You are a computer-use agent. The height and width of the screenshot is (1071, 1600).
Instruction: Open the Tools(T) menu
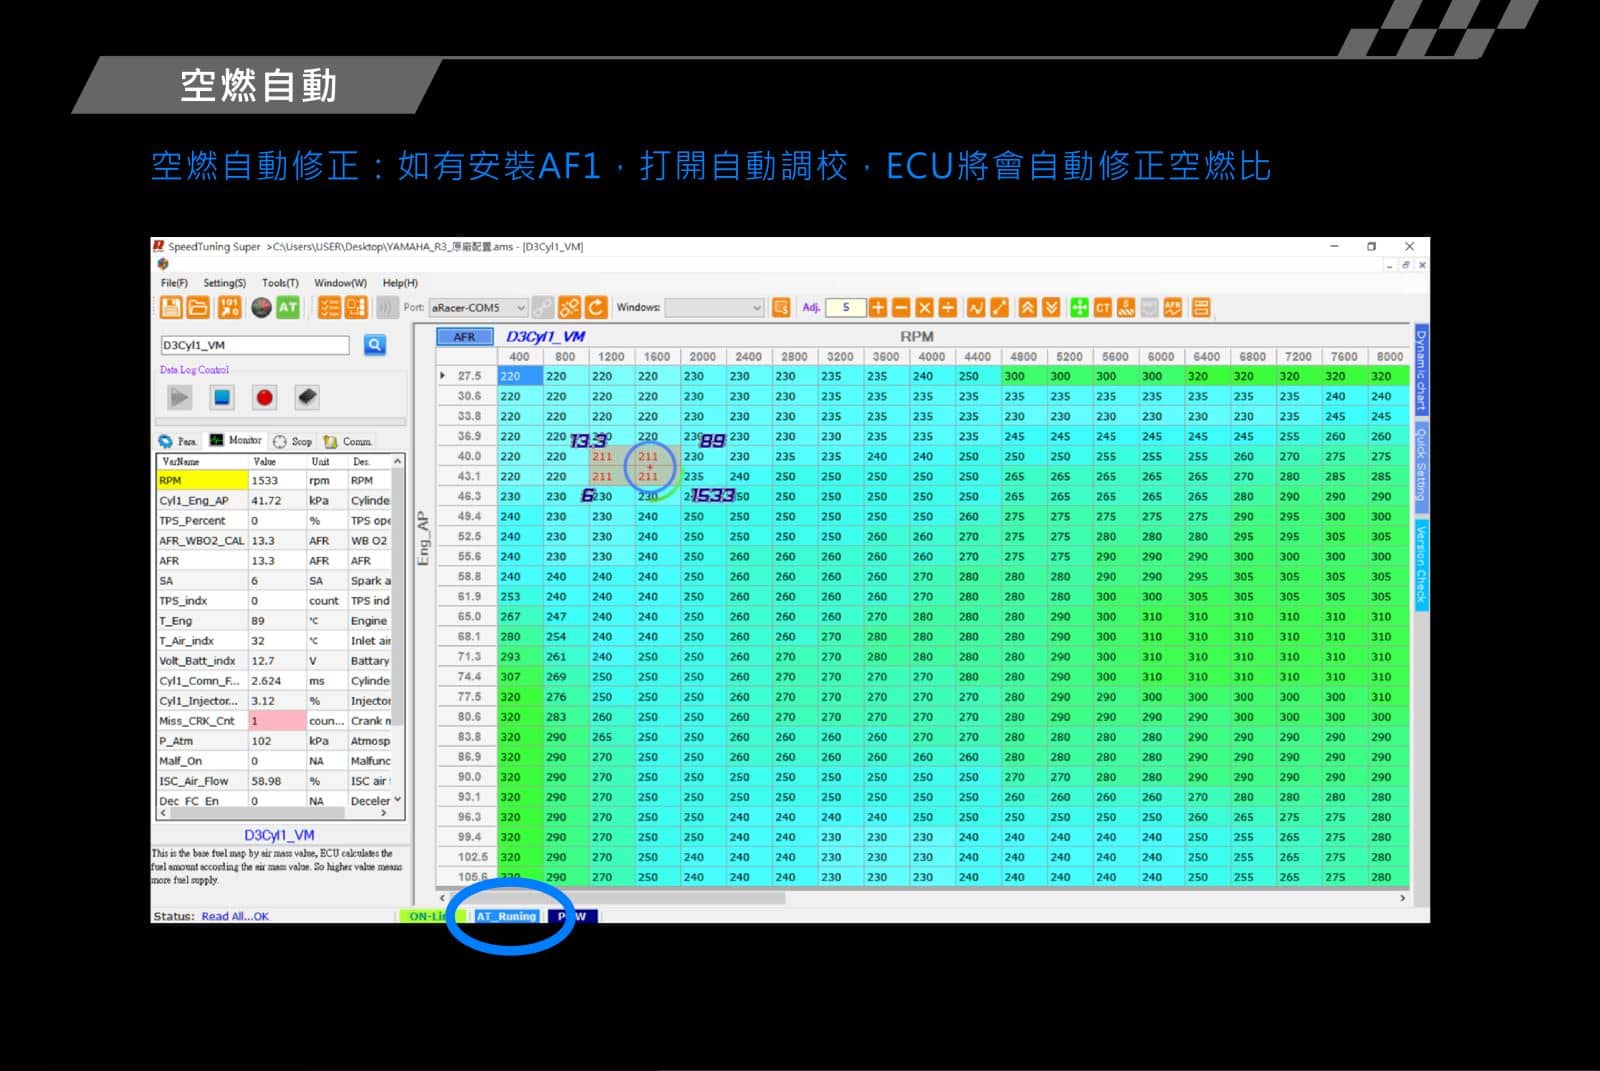[280, 283]
